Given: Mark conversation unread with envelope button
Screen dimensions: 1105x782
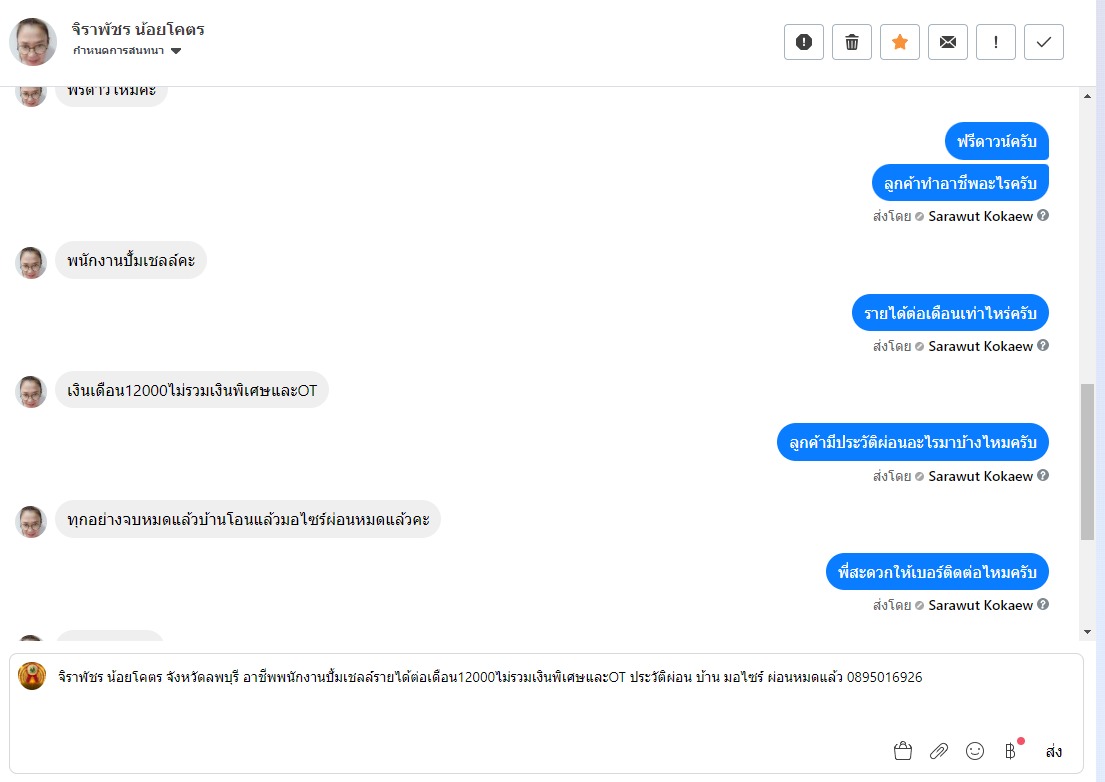Looking at the screenshot, I should click(x=948, y=42).
